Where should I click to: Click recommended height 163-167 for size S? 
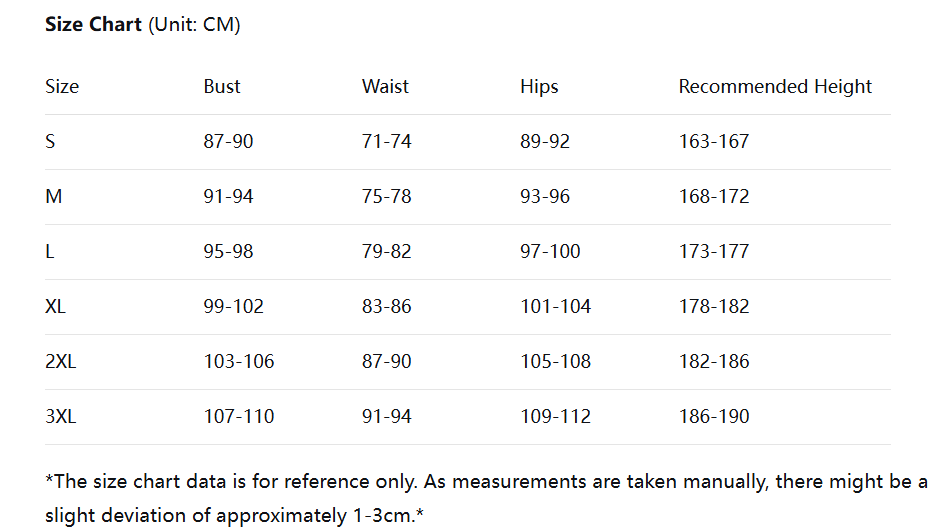pos(714,142)
